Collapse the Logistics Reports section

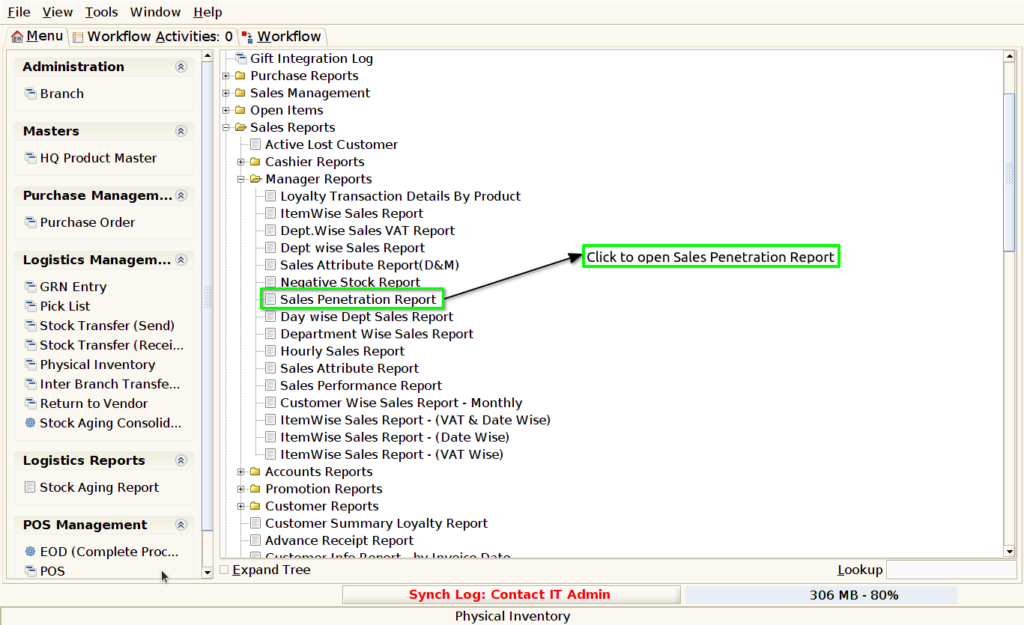[181, 460]
